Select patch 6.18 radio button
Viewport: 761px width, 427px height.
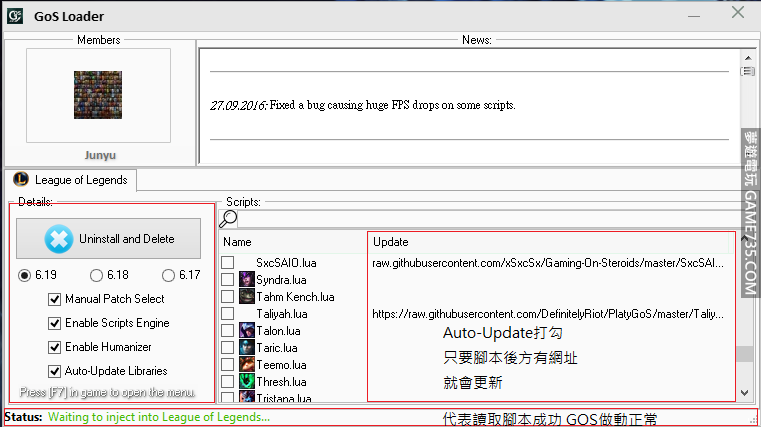pyautogui.click(x=96, y=276)
